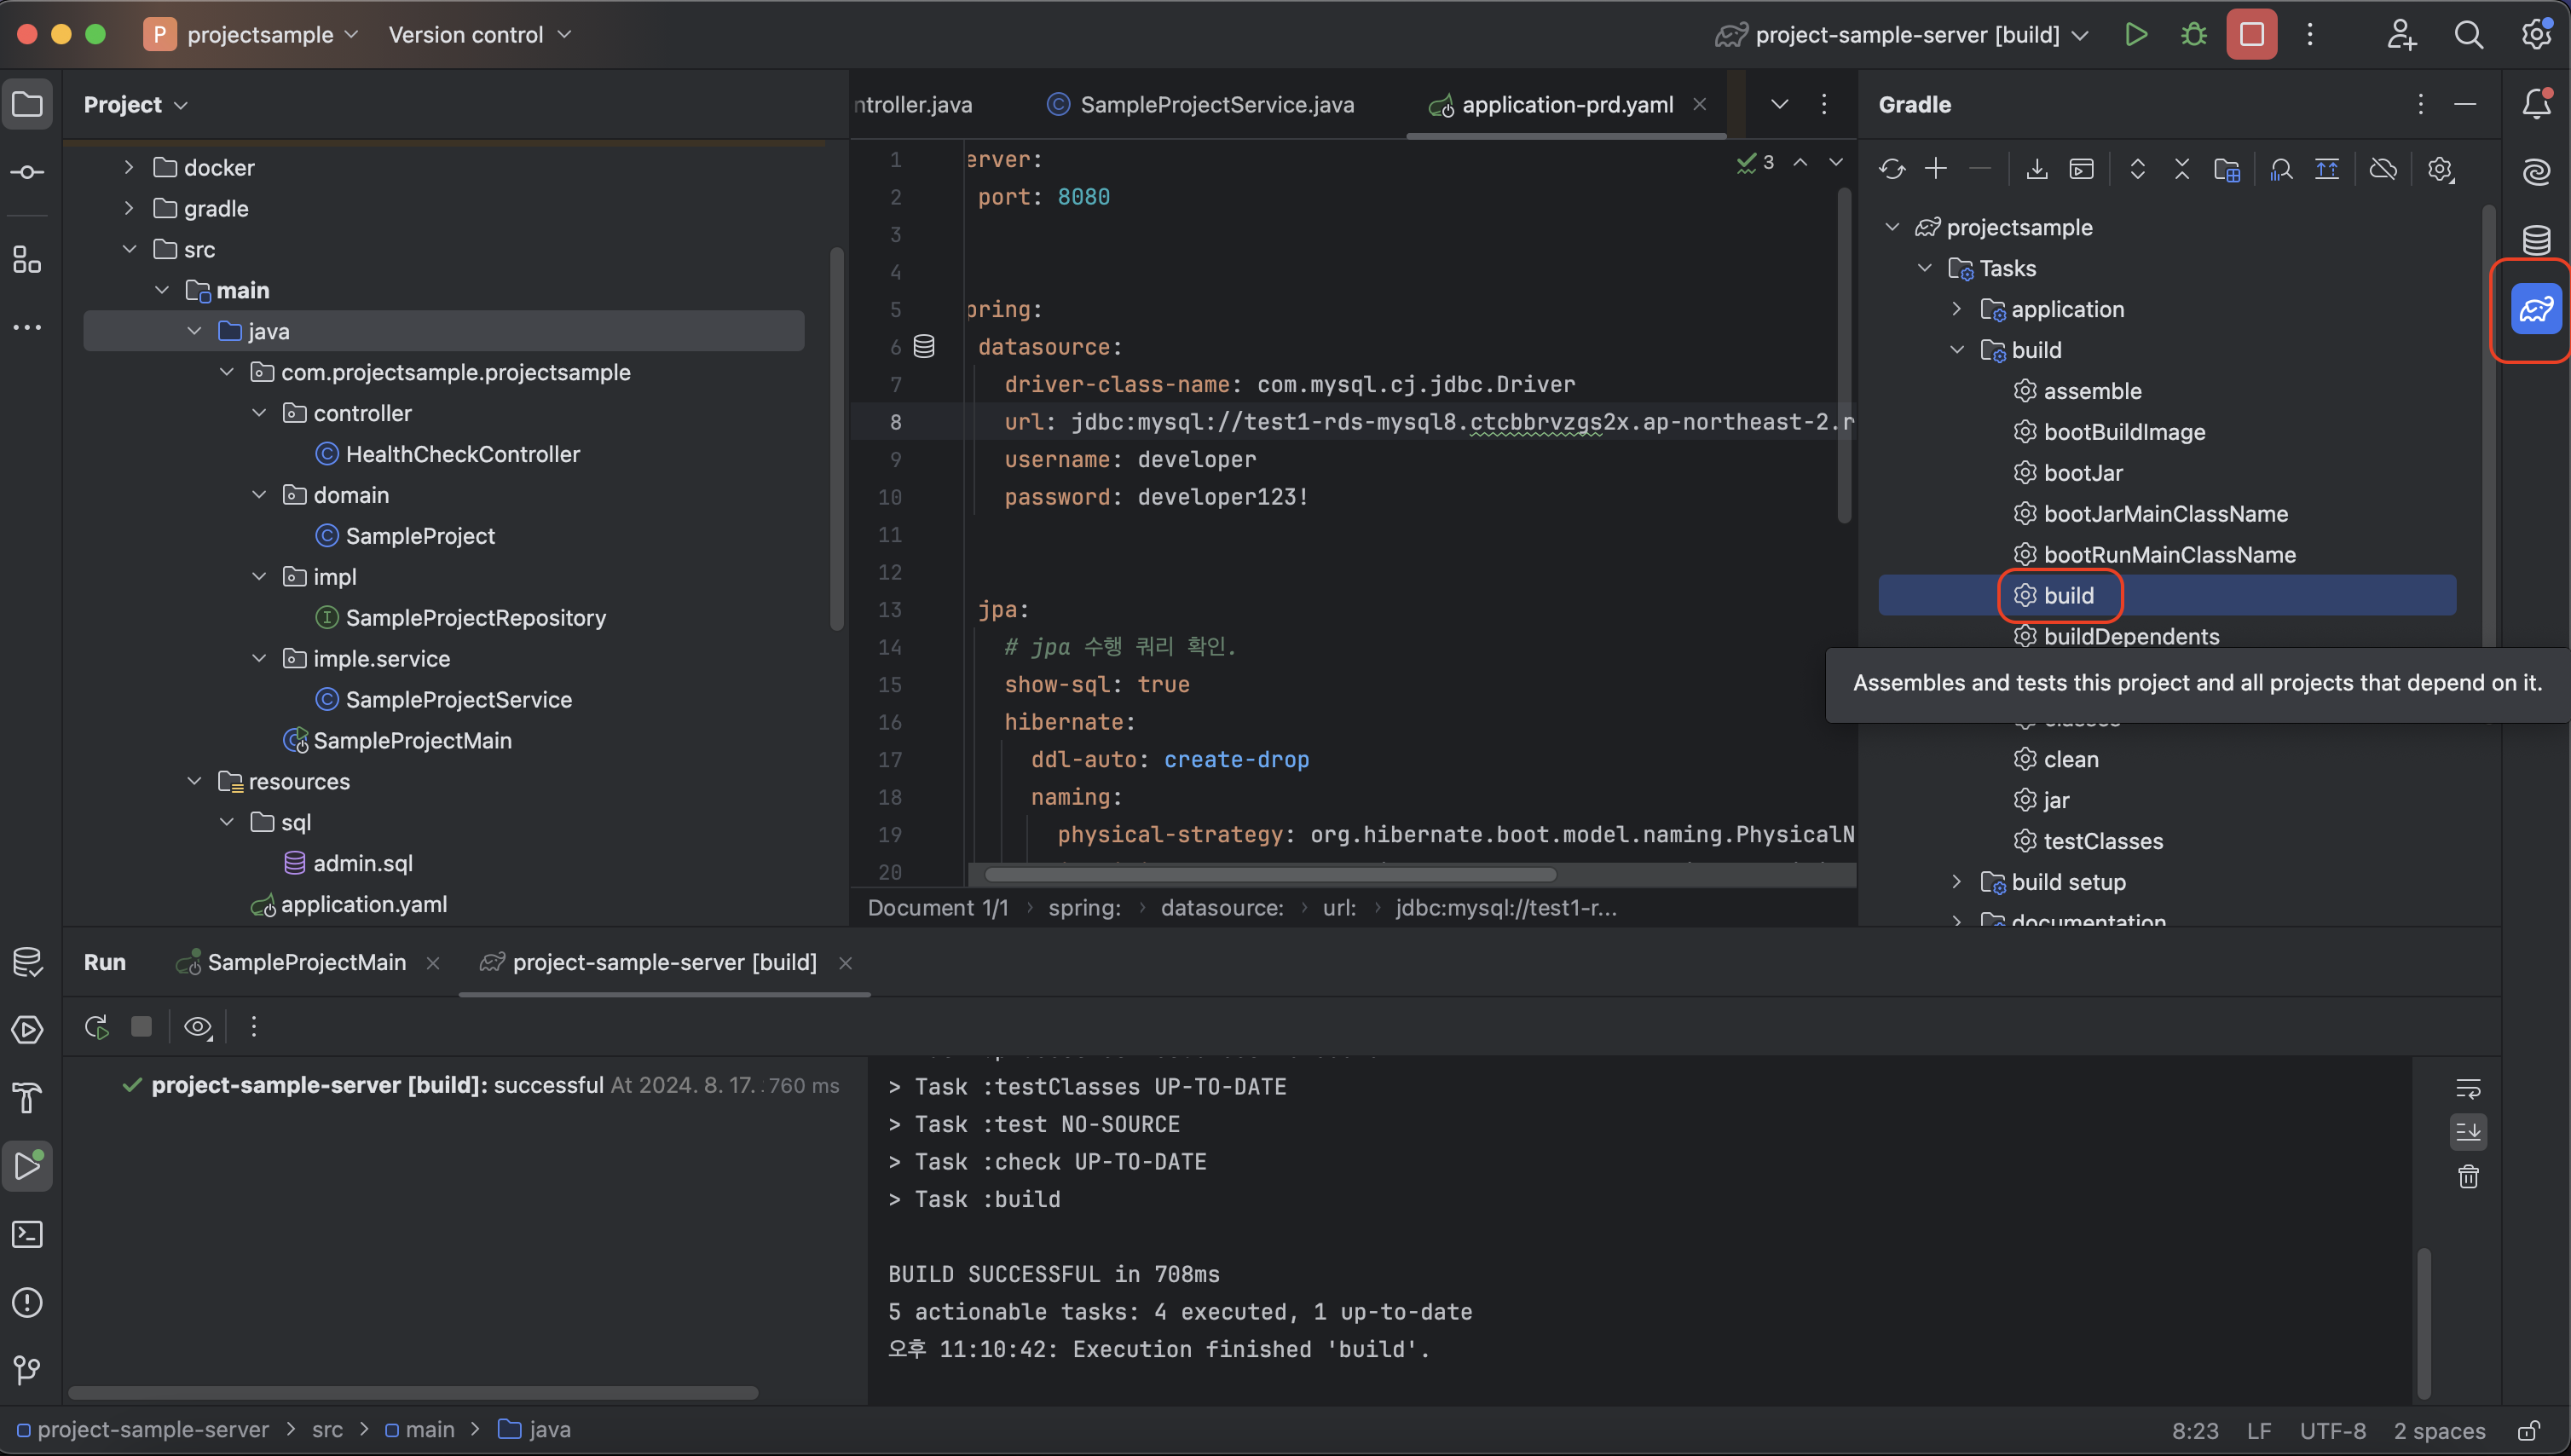The height and width of the screenshot is (1456, 2571).
Task: Click the editor horizontal scrollbar
Action: 1270,875
